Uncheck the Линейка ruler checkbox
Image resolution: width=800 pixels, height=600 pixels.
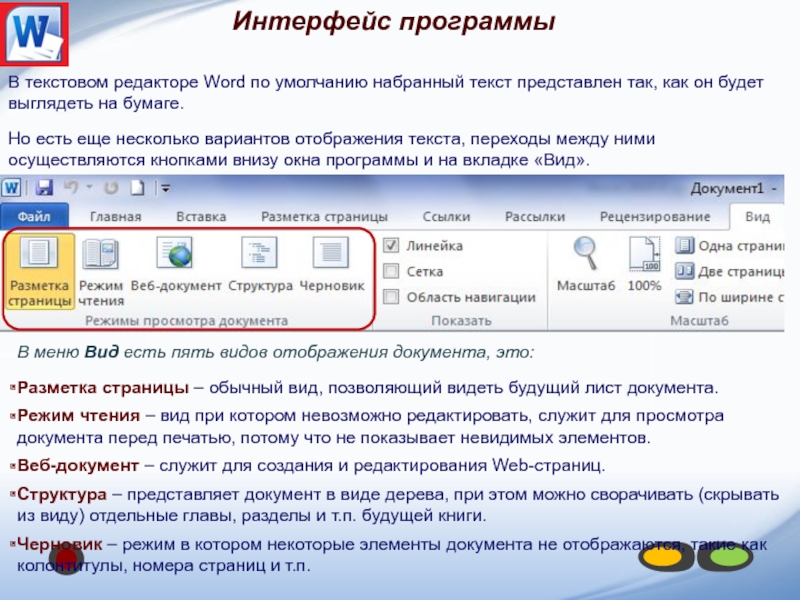pos(392,245)
